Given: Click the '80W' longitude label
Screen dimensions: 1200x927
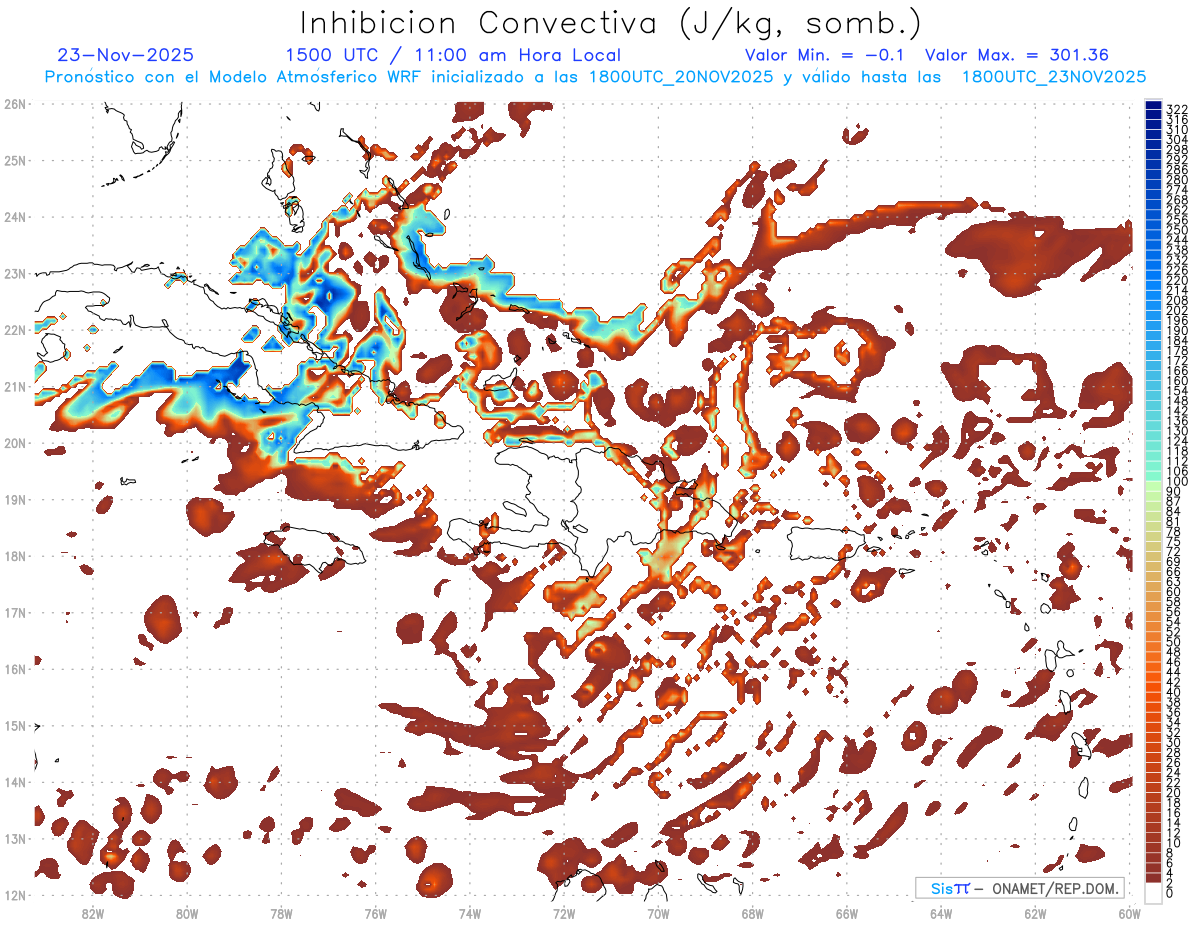Looking at the screenshot, I should point(187,913).
